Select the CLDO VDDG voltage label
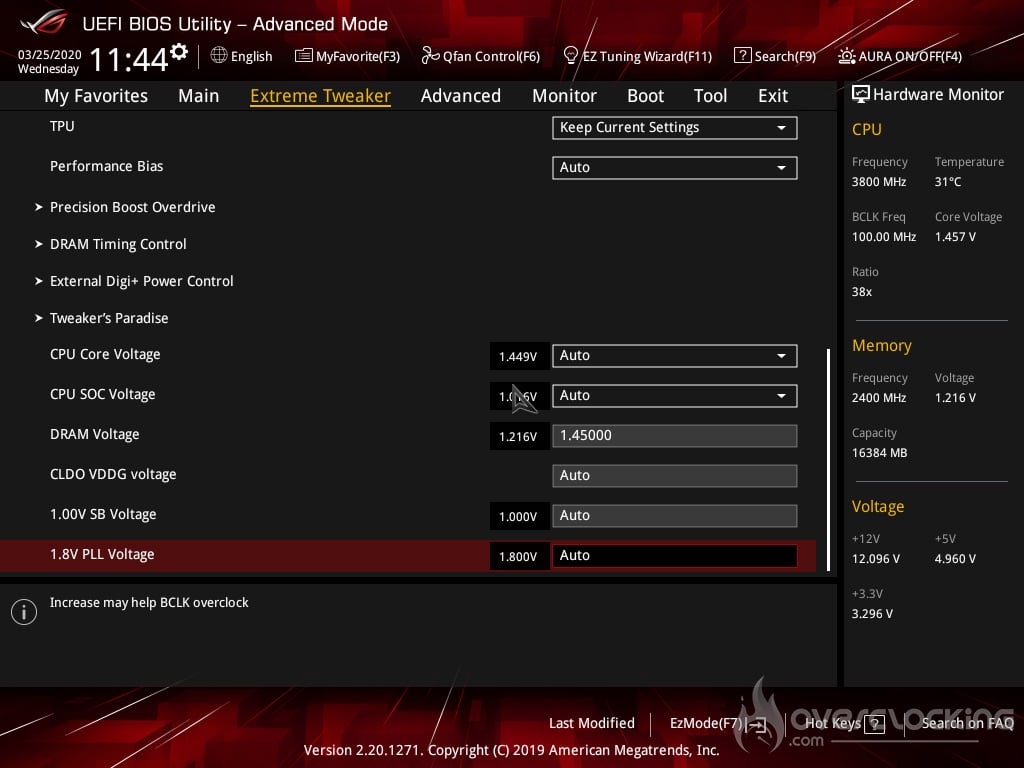Viewport: 1024px width, 768px height. click(x=113, y=474)
